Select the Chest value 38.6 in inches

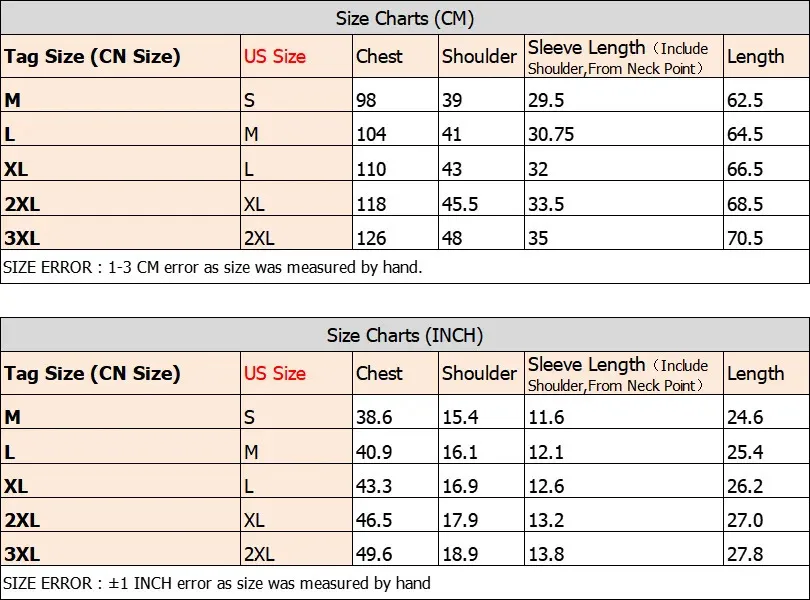click(374, 417)
